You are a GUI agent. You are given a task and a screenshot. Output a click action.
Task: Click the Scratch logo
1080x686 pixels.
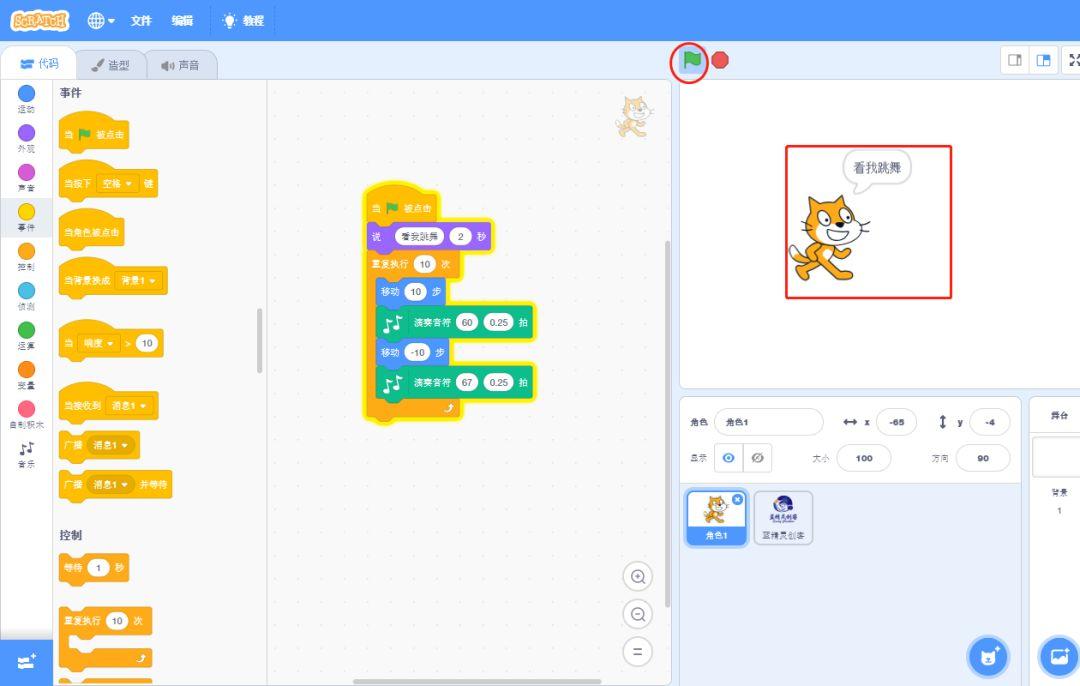click(x=39, y=21)
